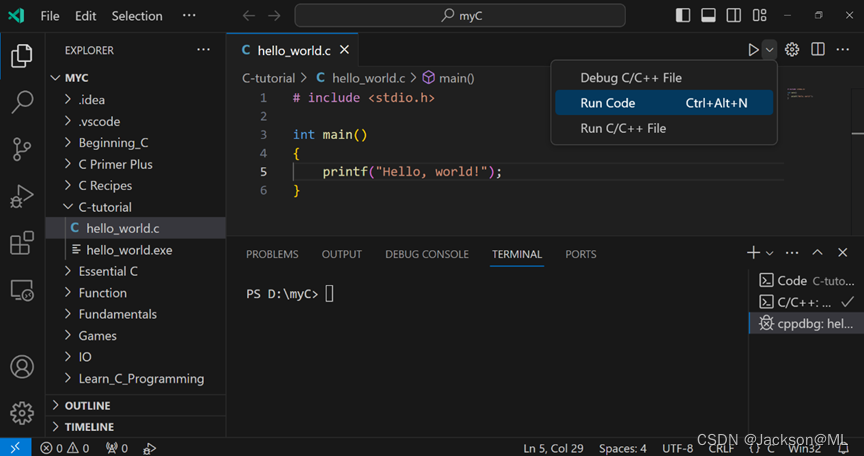
Task: Click the code minimap preview
Action: coord(800,93)
